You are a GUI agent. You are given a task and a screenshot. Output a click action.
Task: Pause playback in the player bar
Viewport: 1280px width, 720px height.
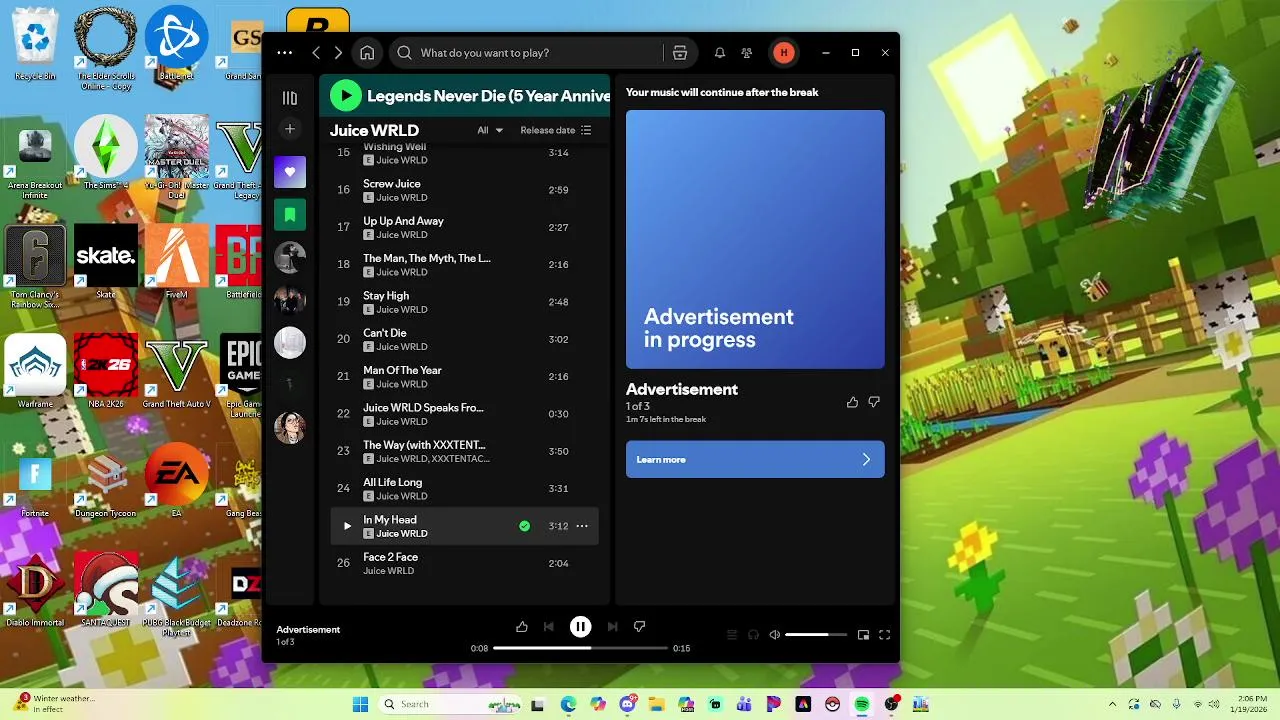580,627
